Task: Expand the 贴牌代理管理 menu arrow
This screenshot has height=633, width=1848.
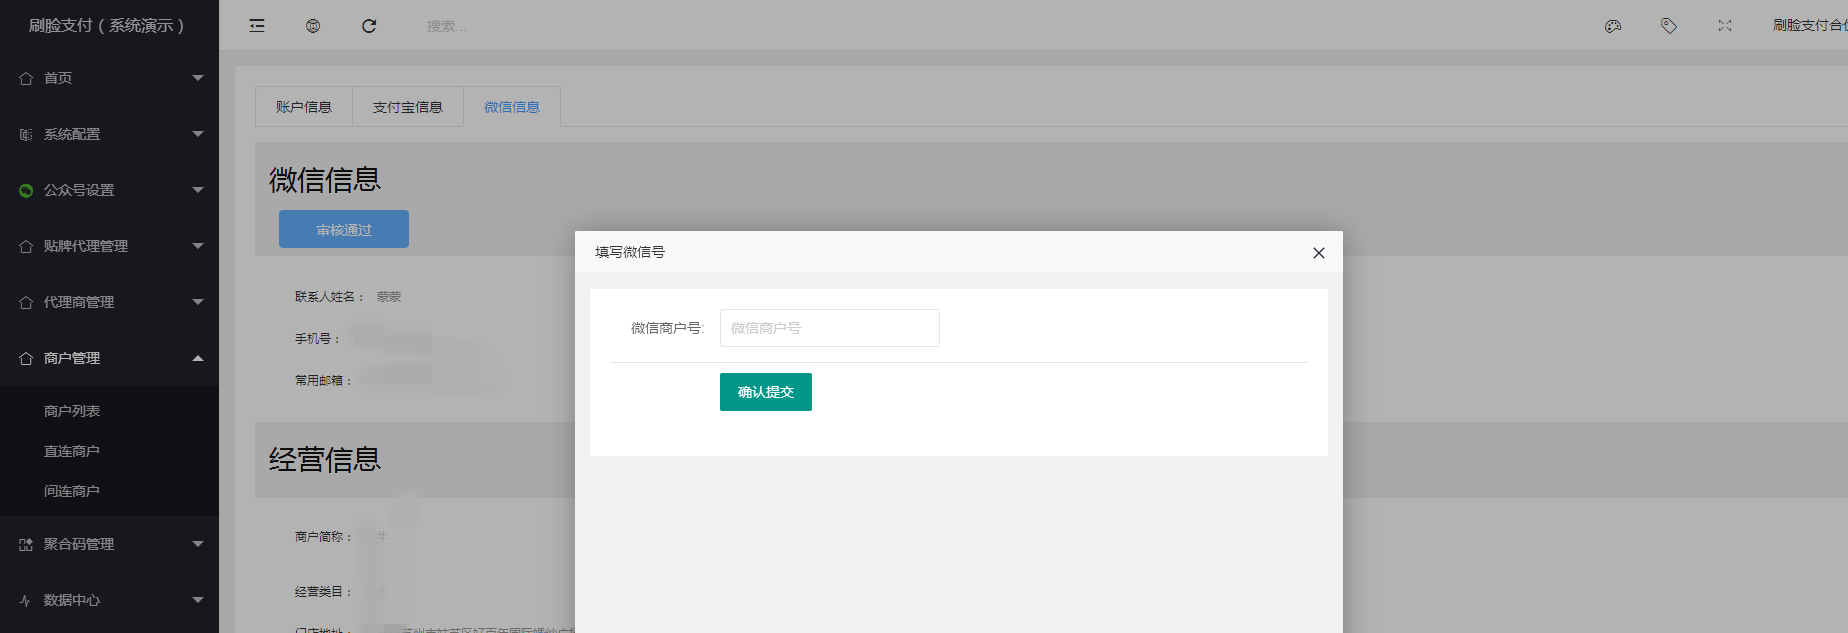Action: click(198, 246)
